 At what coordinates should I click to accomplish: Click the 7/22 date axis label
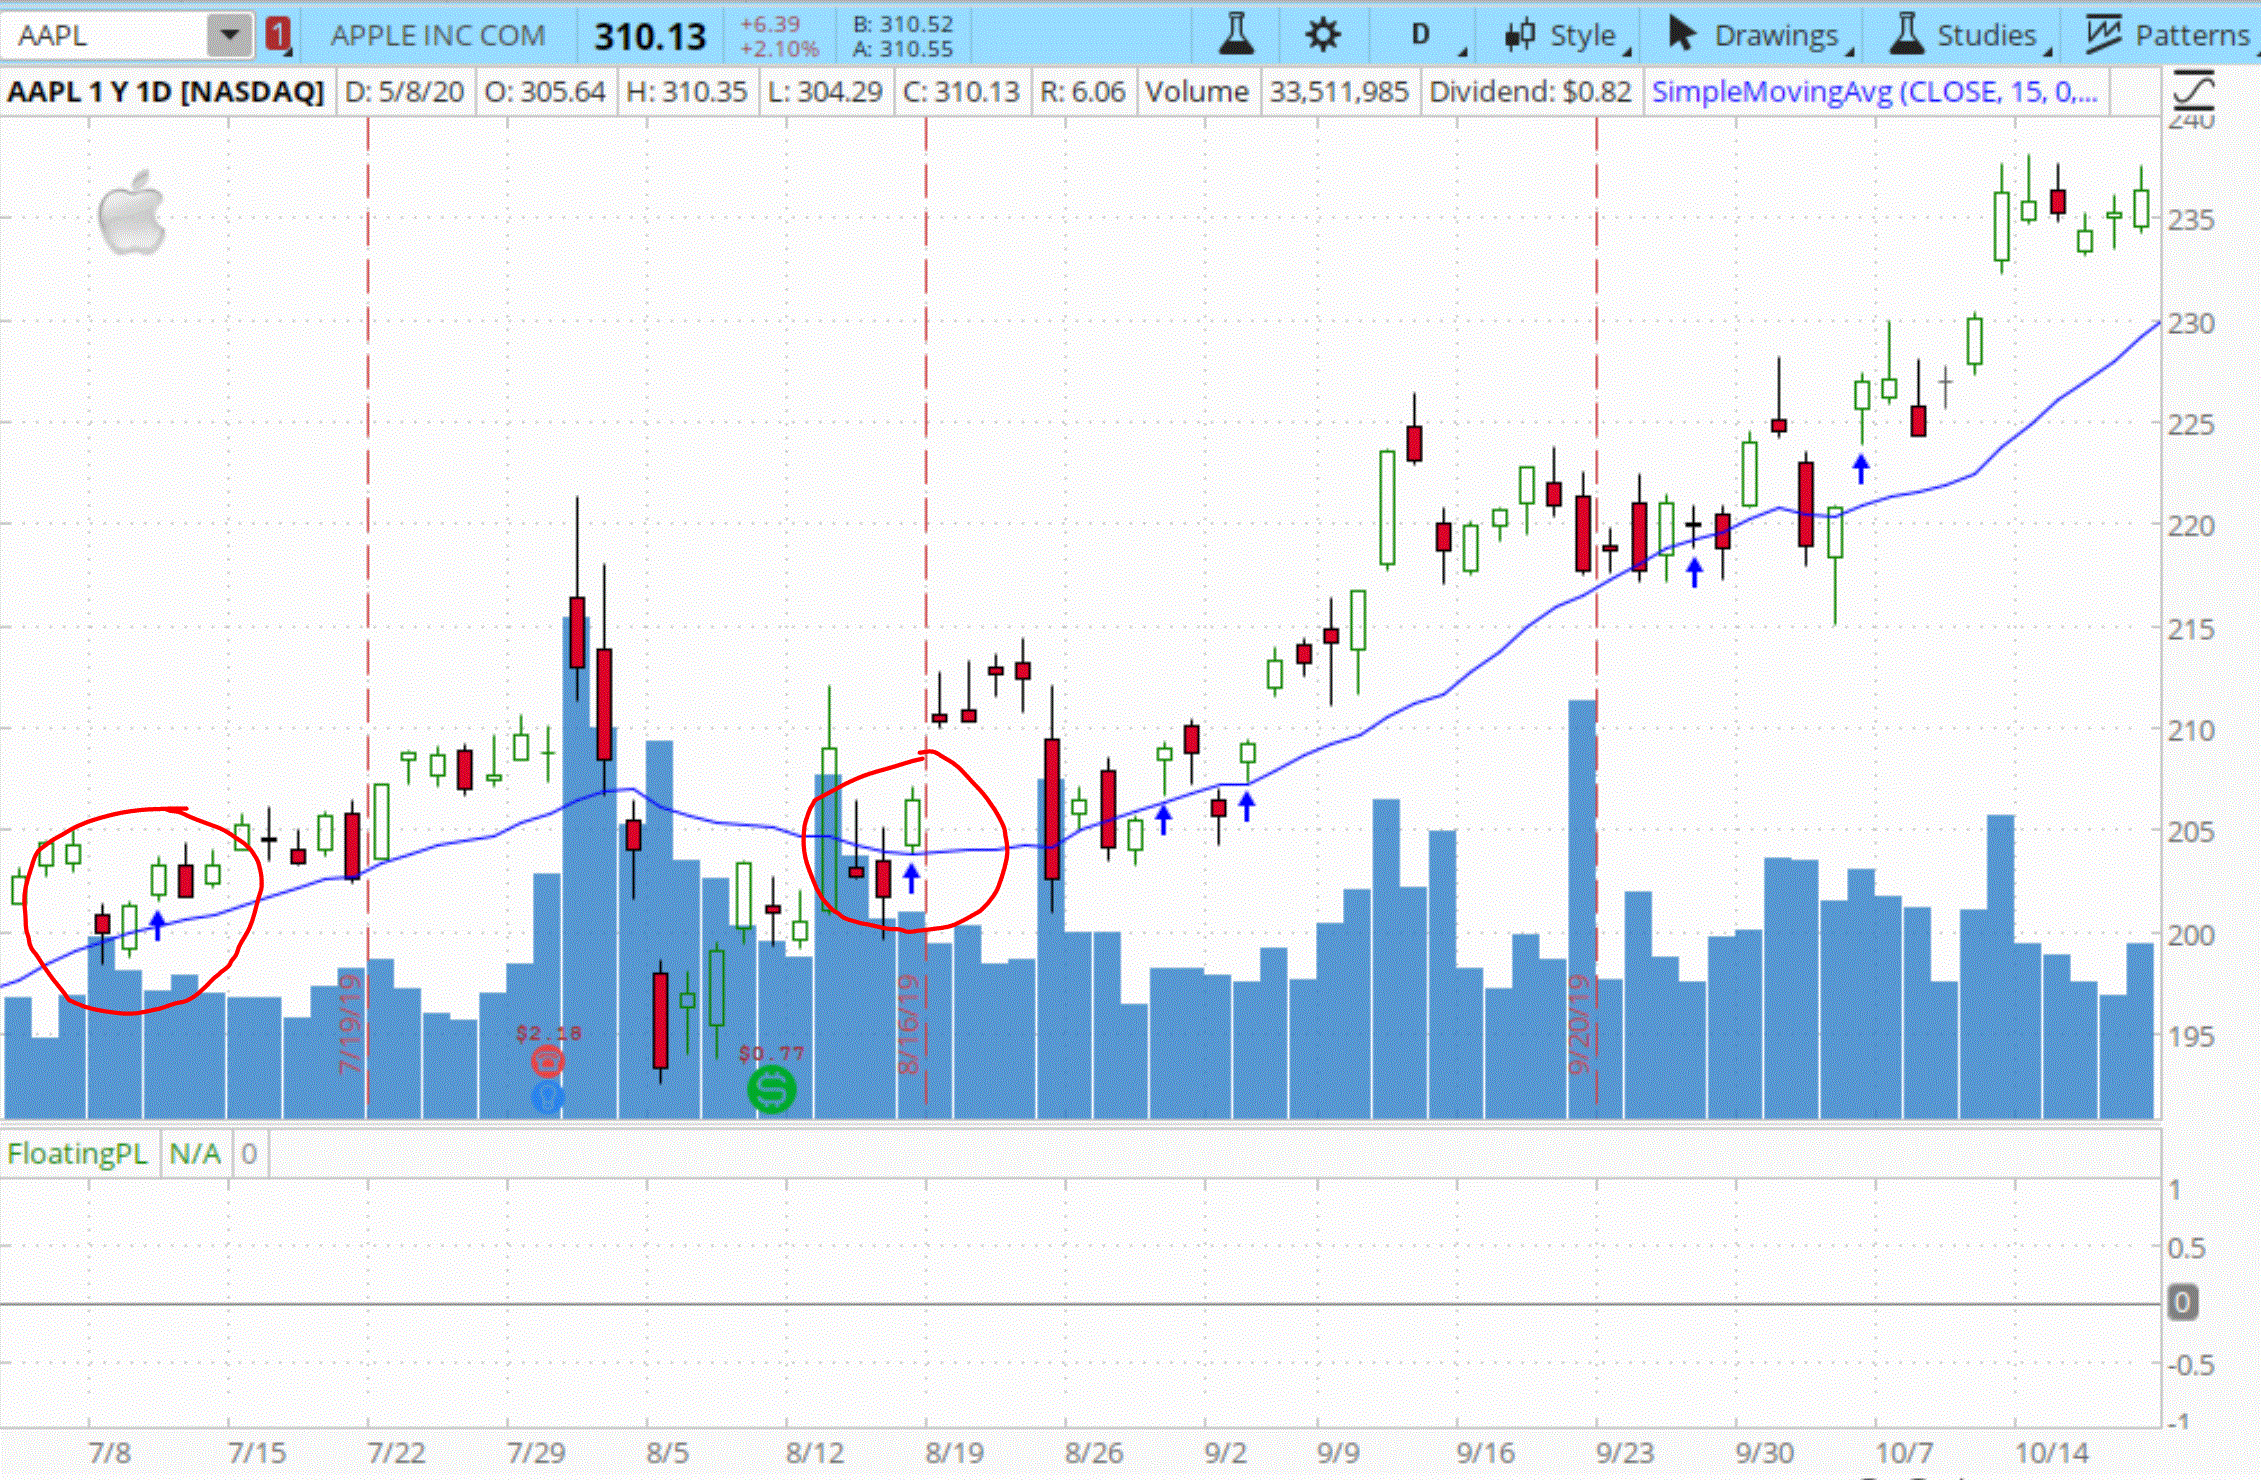(x=397, y=1453)
